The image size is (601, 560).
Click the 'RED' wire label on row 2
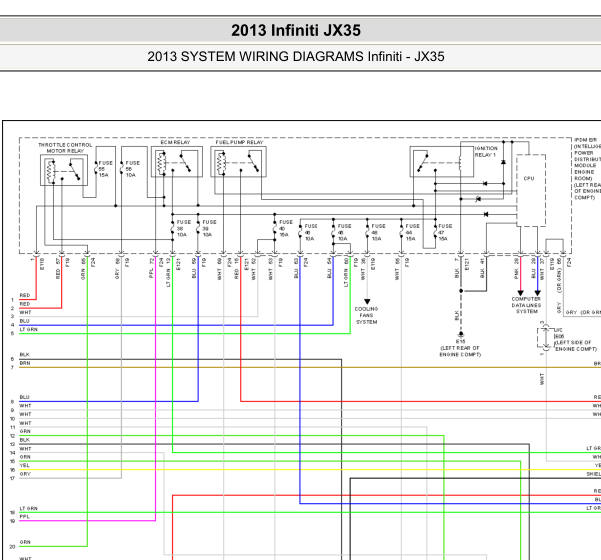coord(25,304)
